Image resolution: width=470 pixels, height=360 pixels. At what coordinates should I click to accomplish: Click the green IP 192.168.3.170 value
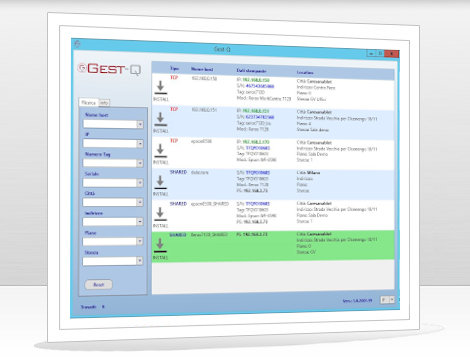(x=256, y=142)
